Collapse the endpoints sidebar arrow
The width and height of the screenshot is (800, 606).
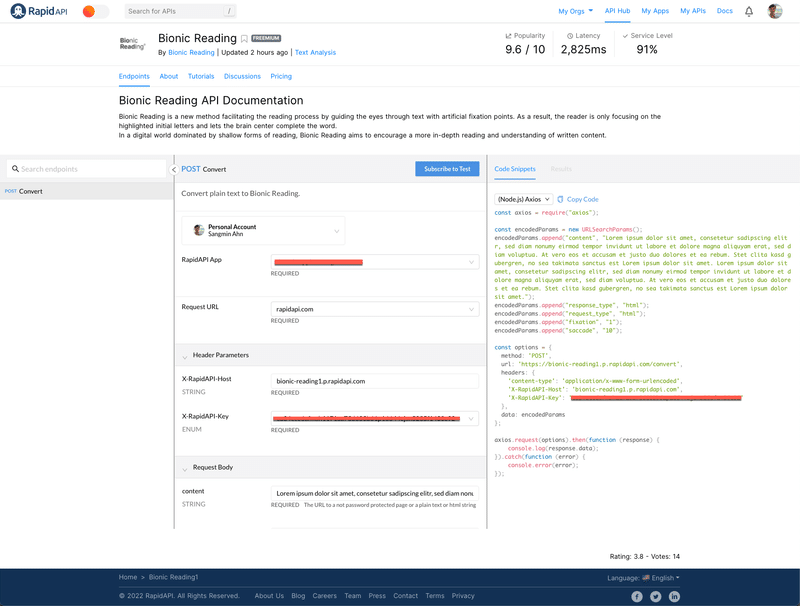click(x=174, y=169)
